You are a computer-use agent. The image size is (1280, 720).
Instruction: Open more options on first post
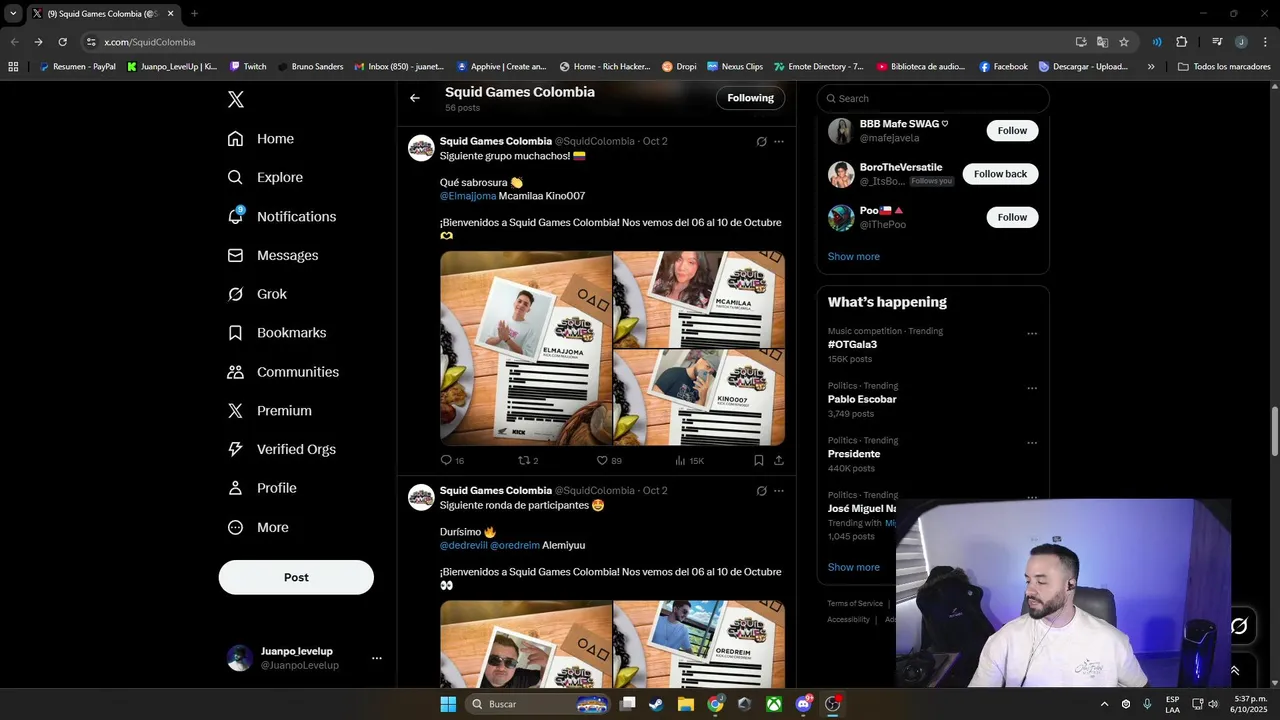click(779, 142)
